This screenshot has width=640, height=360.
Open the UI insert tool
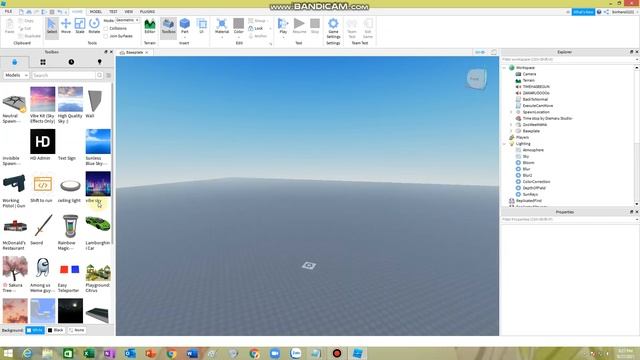click(x=201, y=27)
